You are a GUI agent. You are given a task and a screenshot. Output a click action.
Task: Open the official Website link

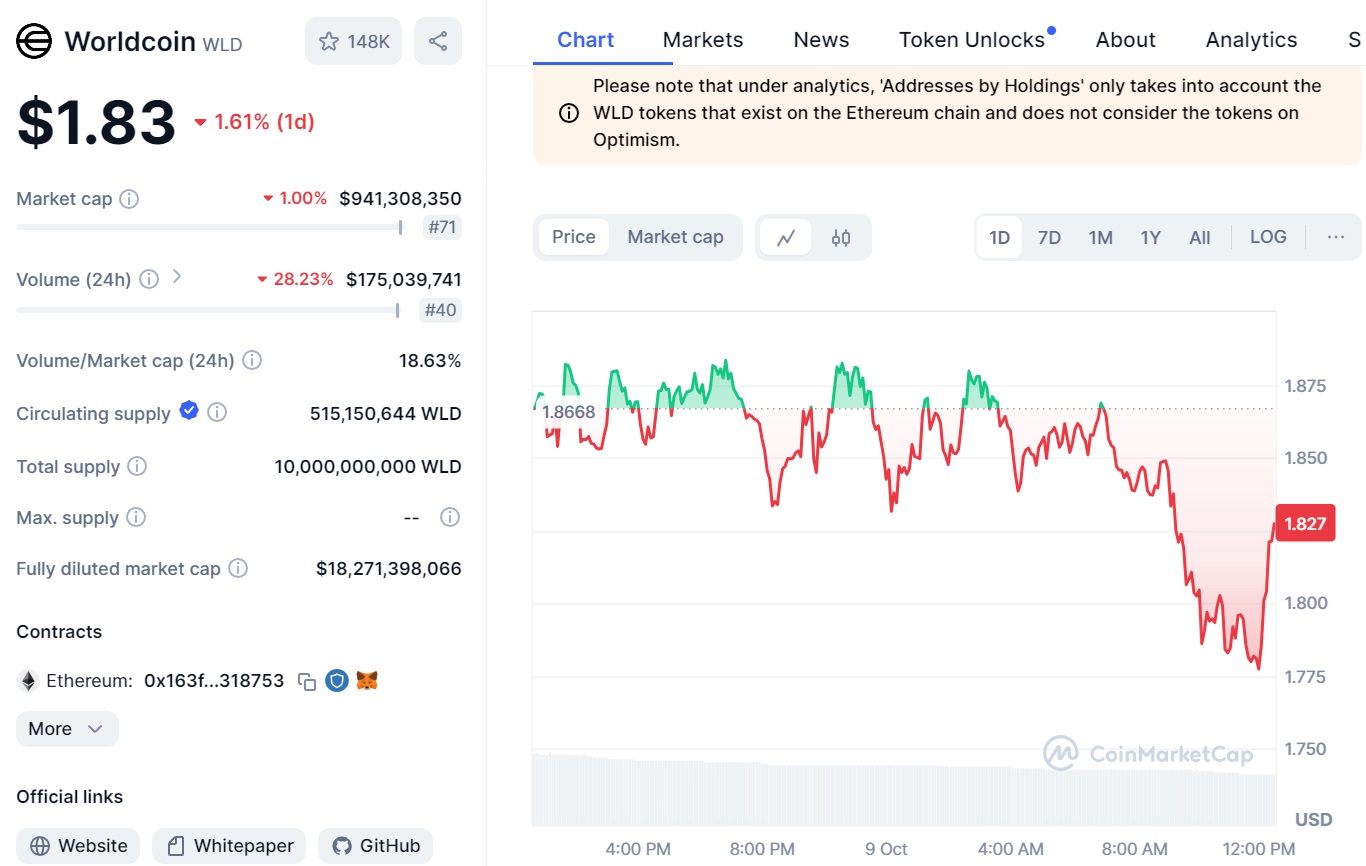click(x=78, y=846)
